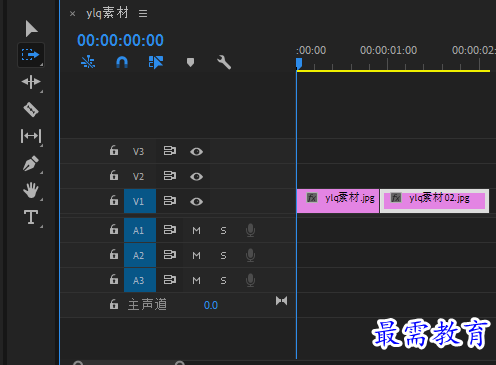Viewport: 496px width, 365px height.
Task: Toggle Linked Selection button
Action: 156,62
